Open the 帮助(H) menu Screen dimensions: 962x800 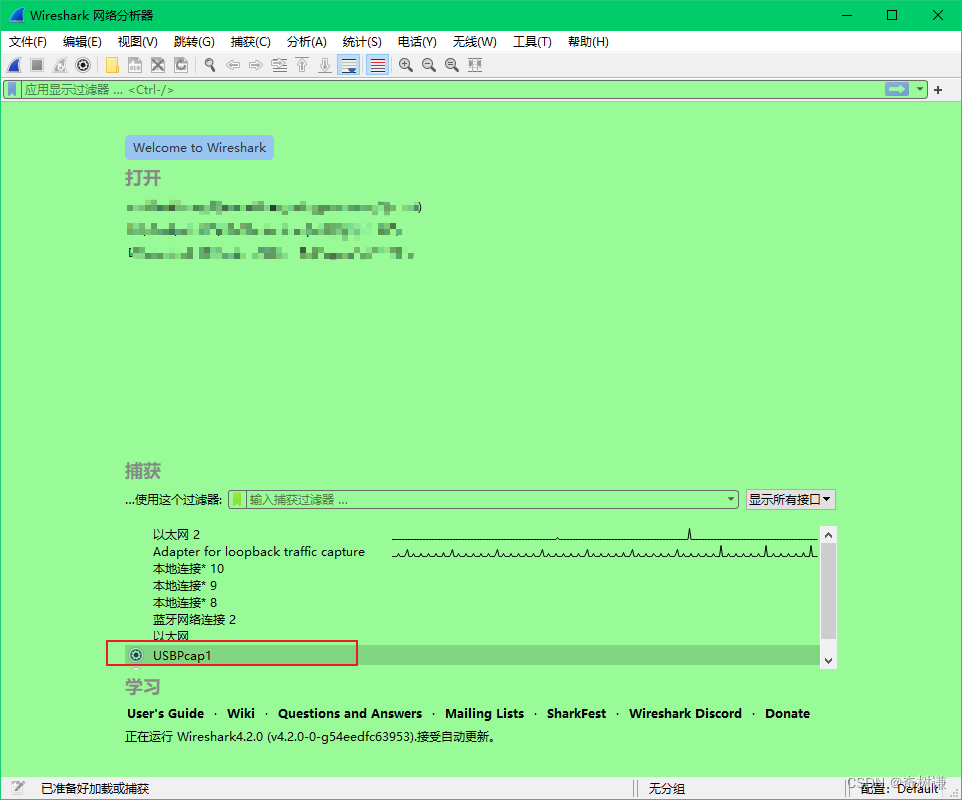pyautogui.click(x=588, y=42)
